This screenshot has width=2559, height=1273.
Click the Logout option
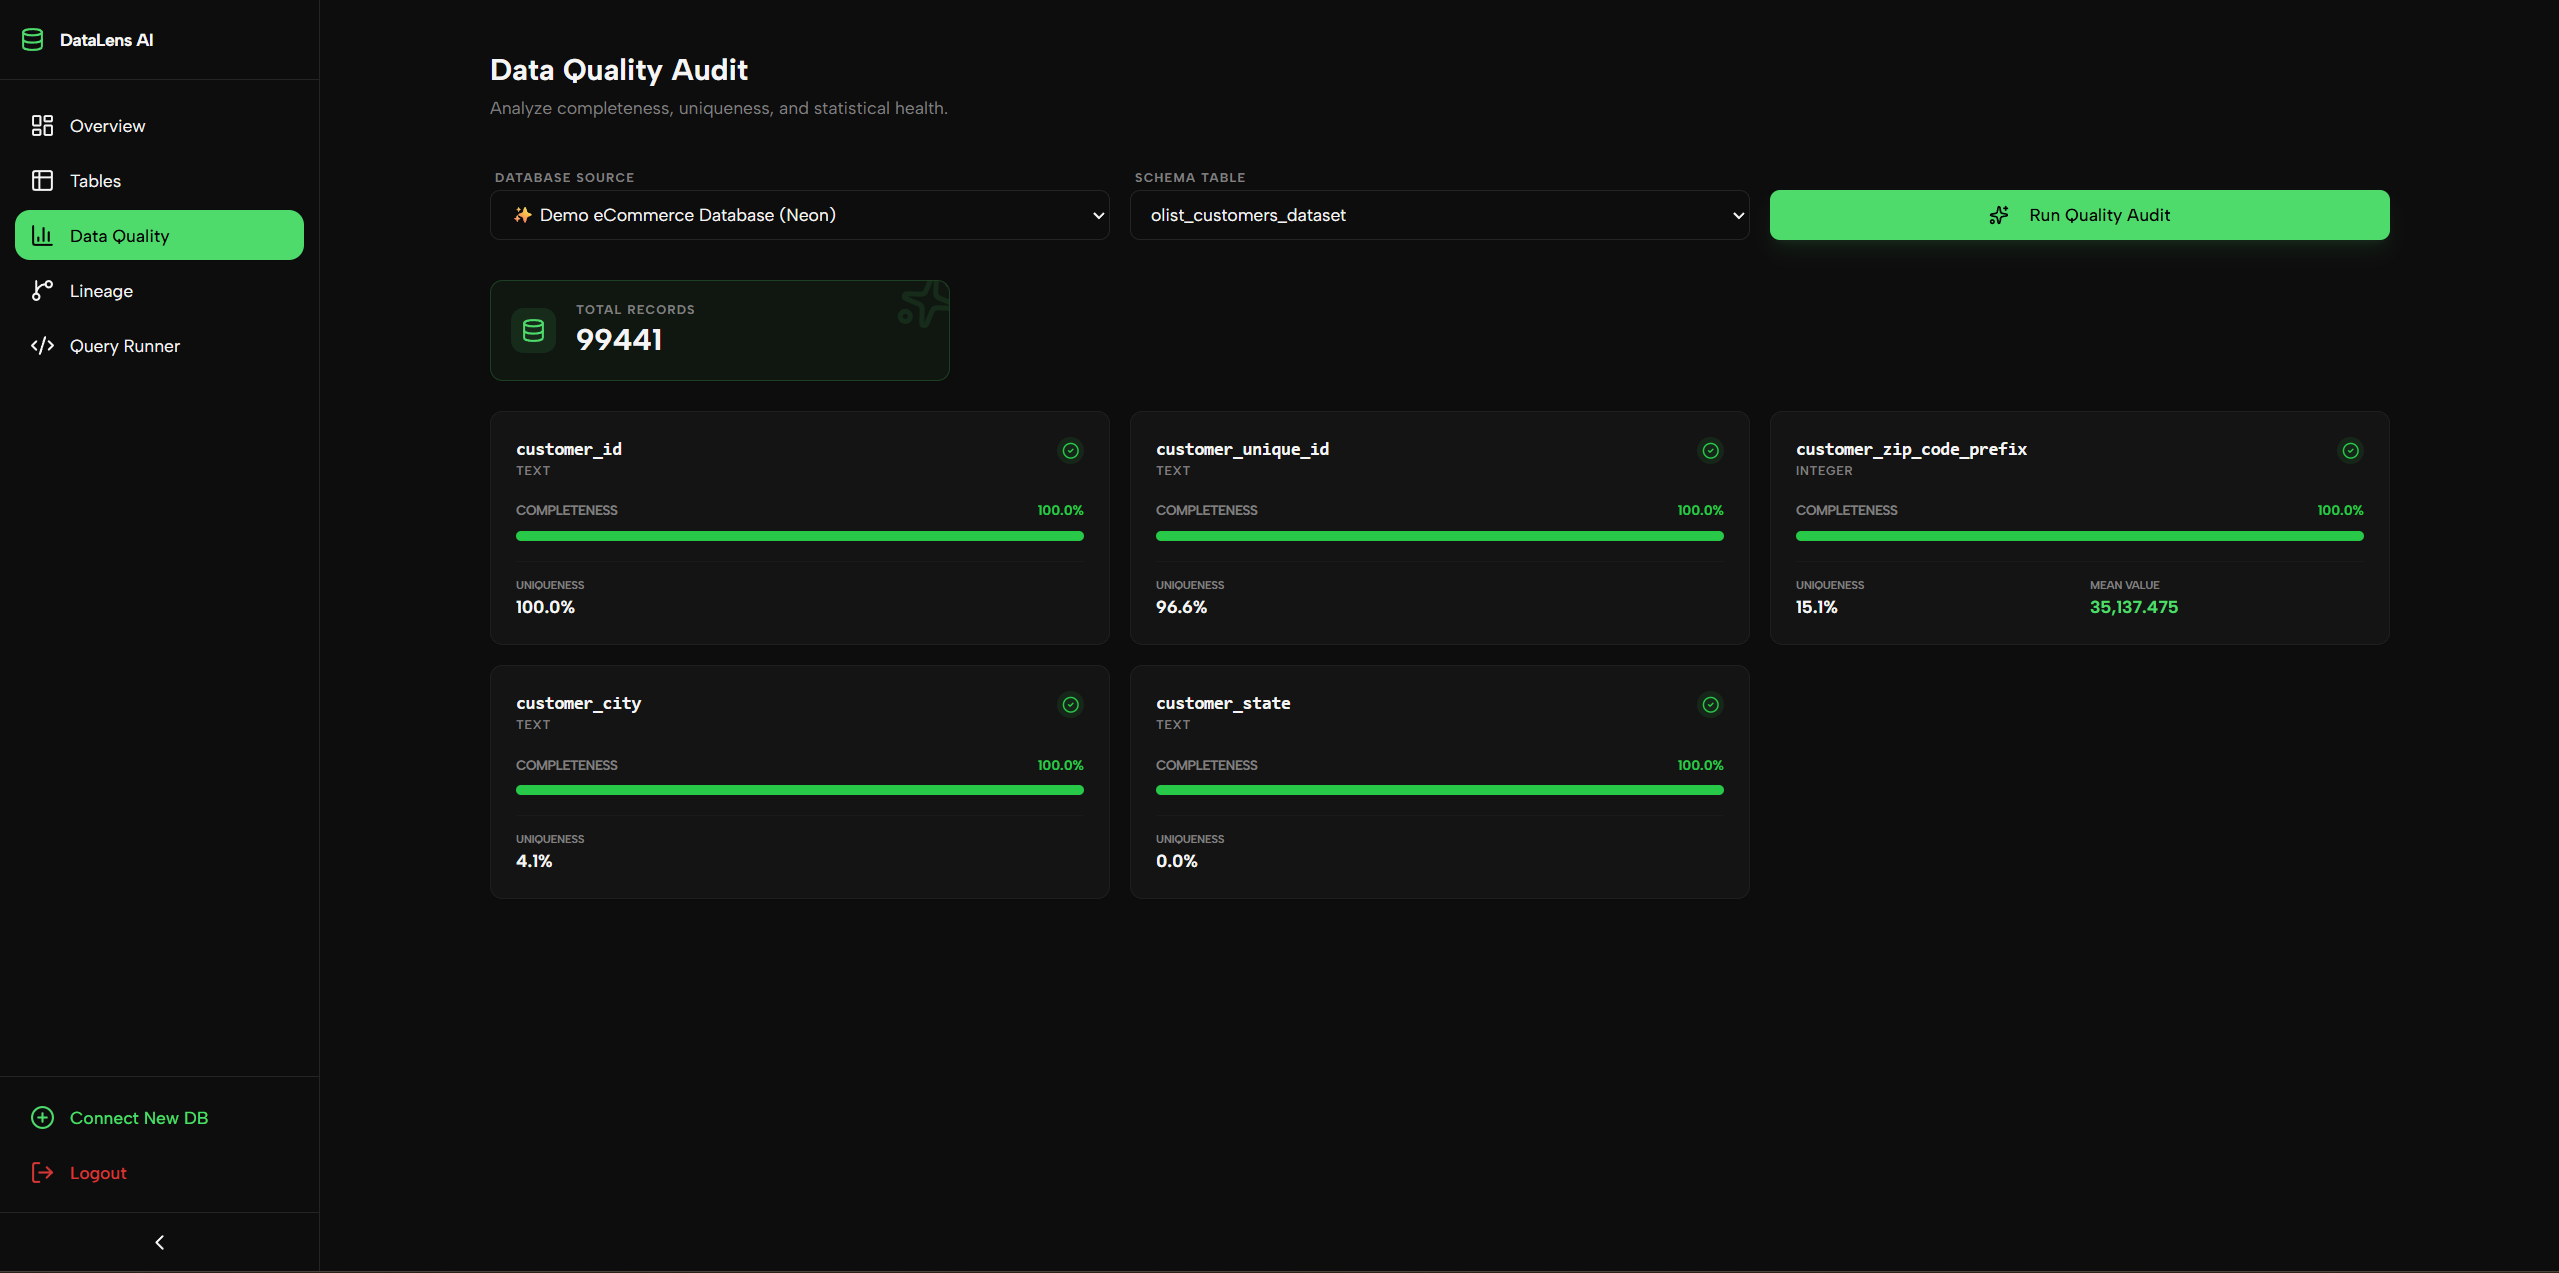(x=98, y=1172)
